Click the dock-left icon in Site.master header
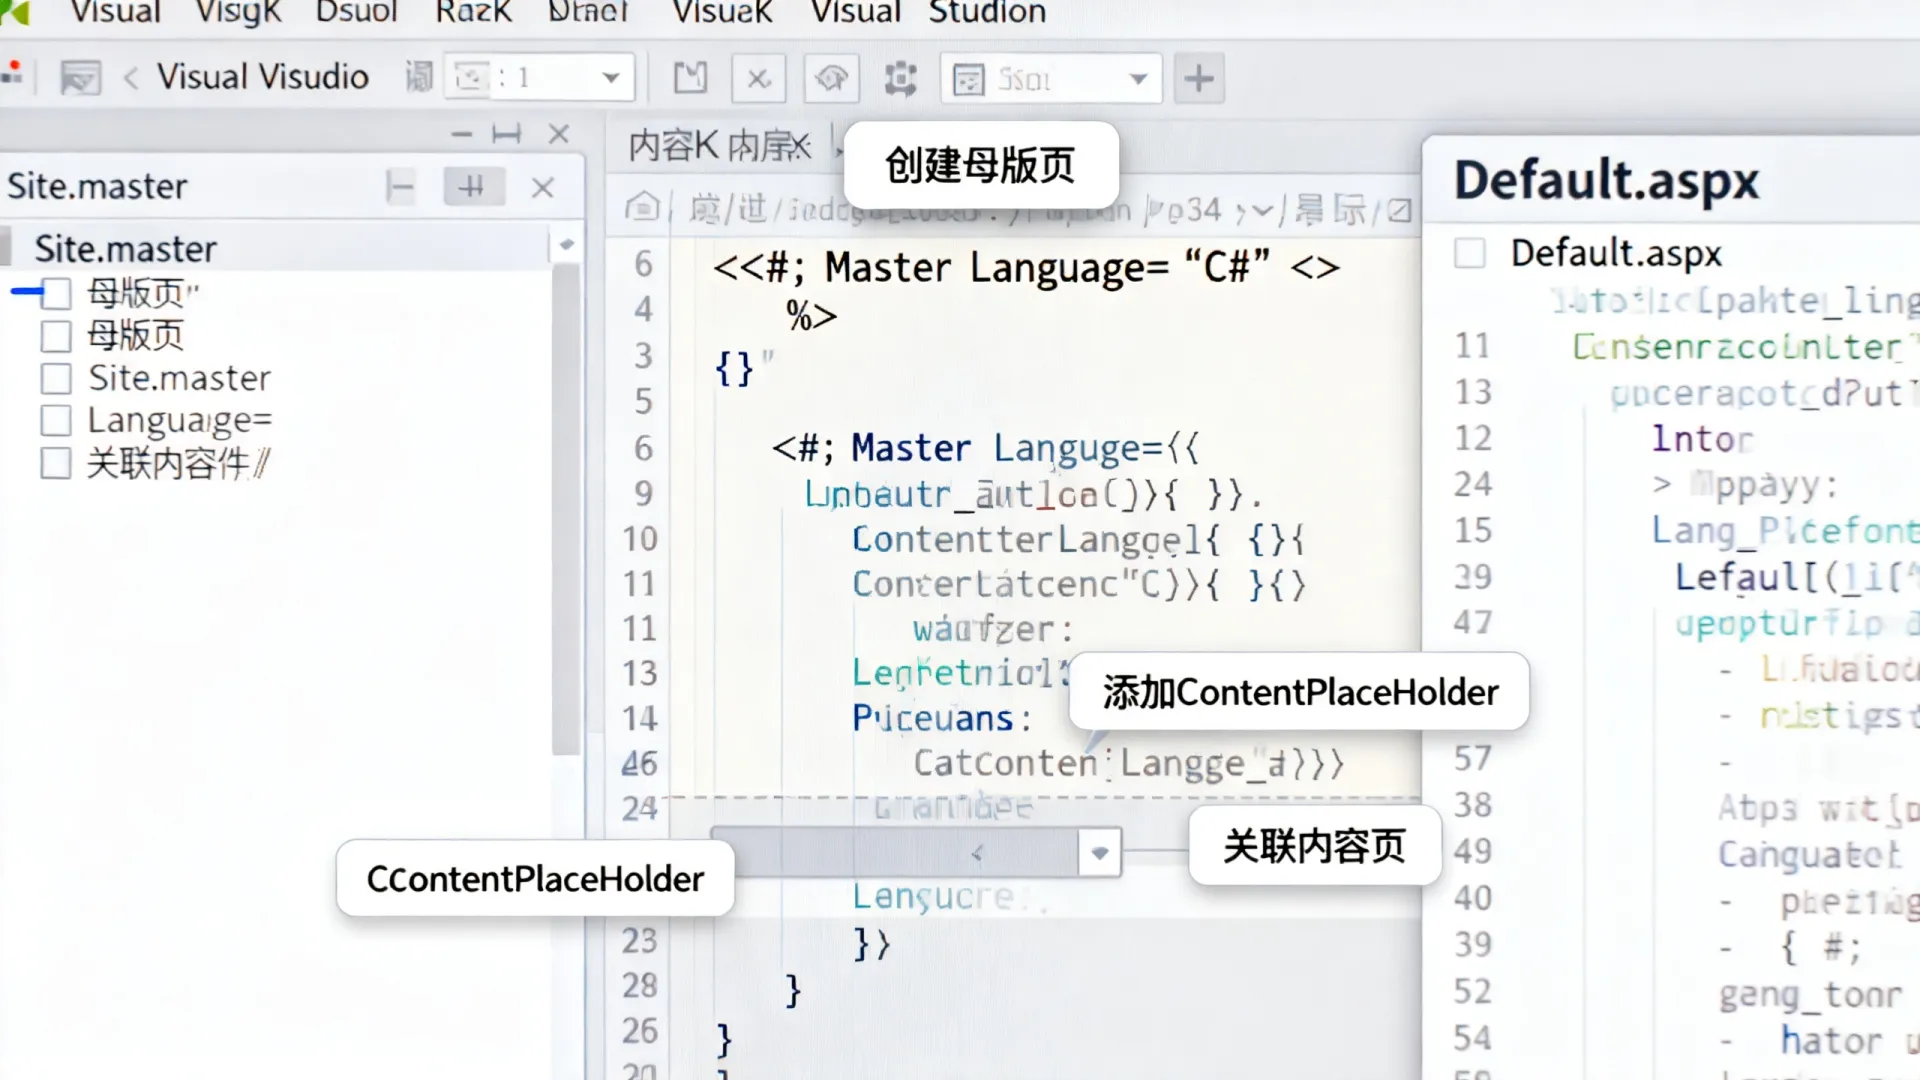The width and height of the screenshot is (1920, 1080). (x=400, y=187)
